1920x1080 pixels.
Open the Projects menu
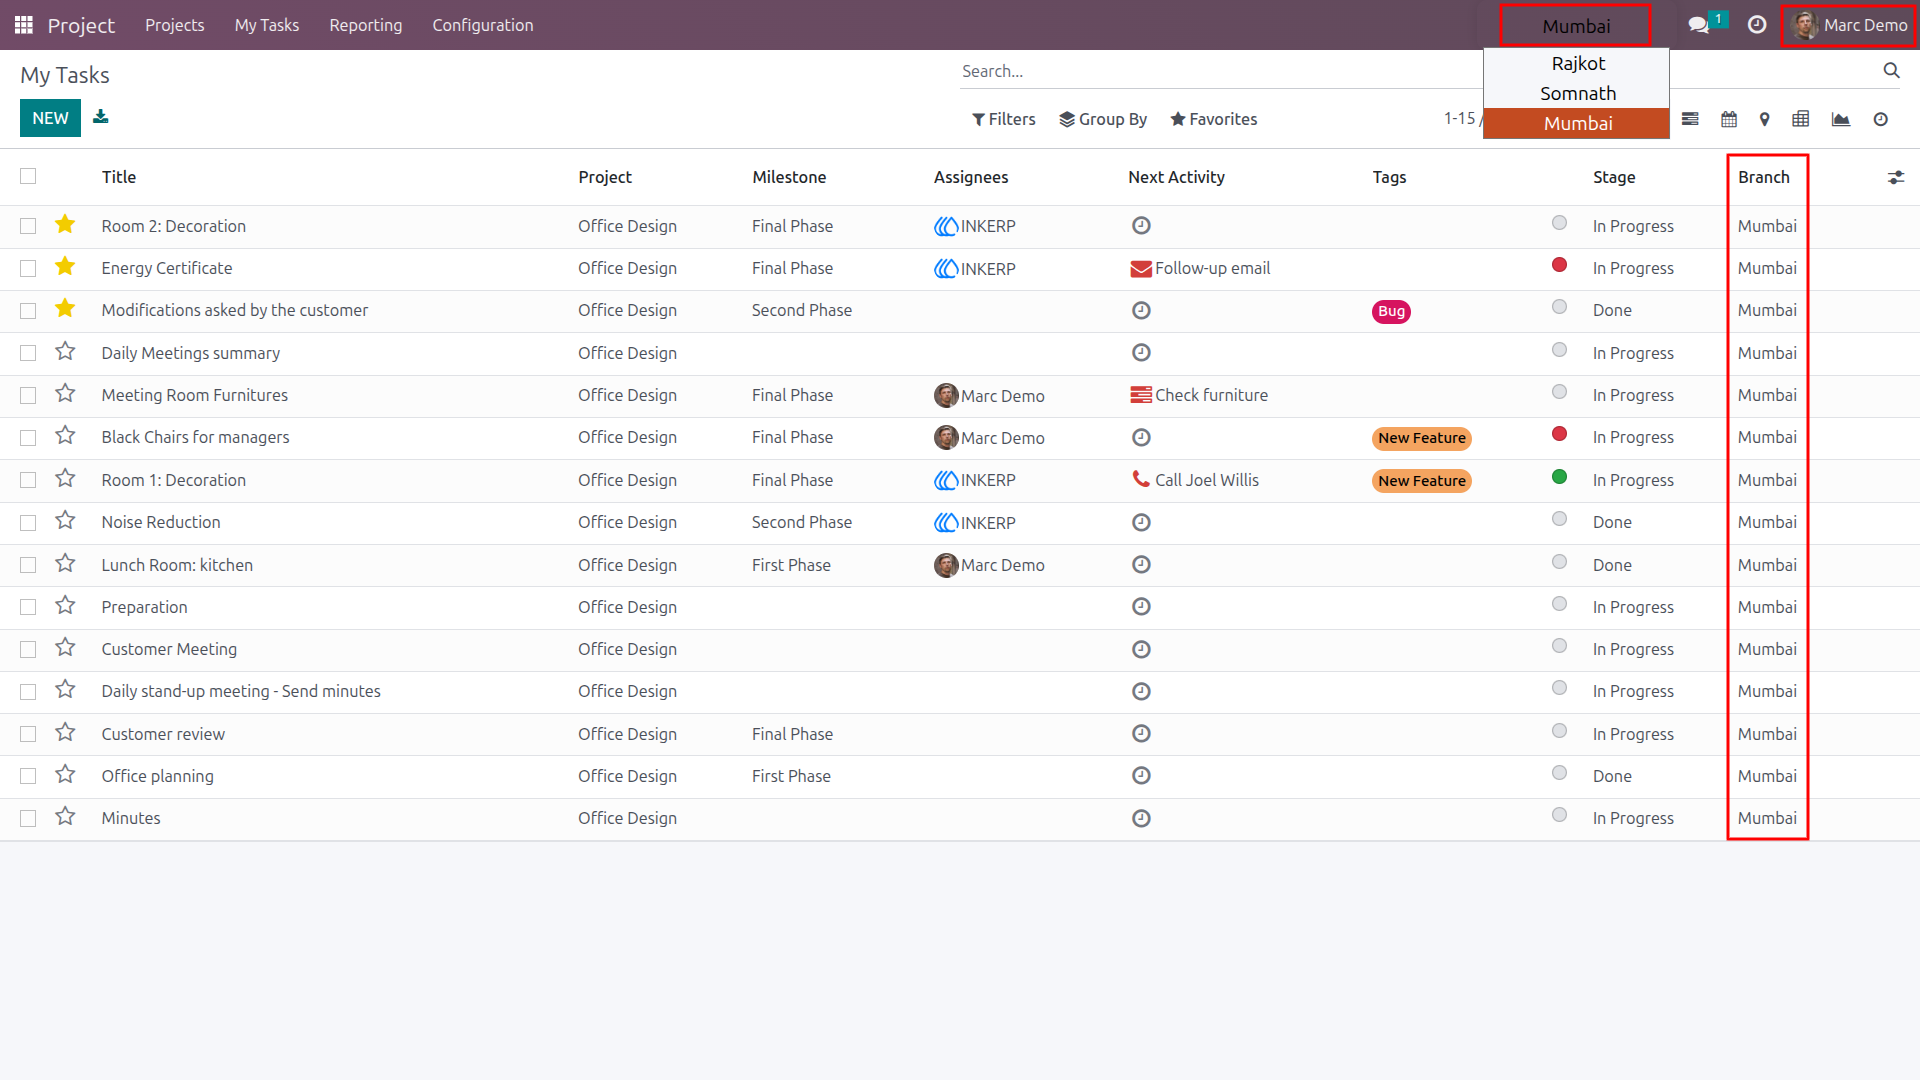[x=174, y=25]
